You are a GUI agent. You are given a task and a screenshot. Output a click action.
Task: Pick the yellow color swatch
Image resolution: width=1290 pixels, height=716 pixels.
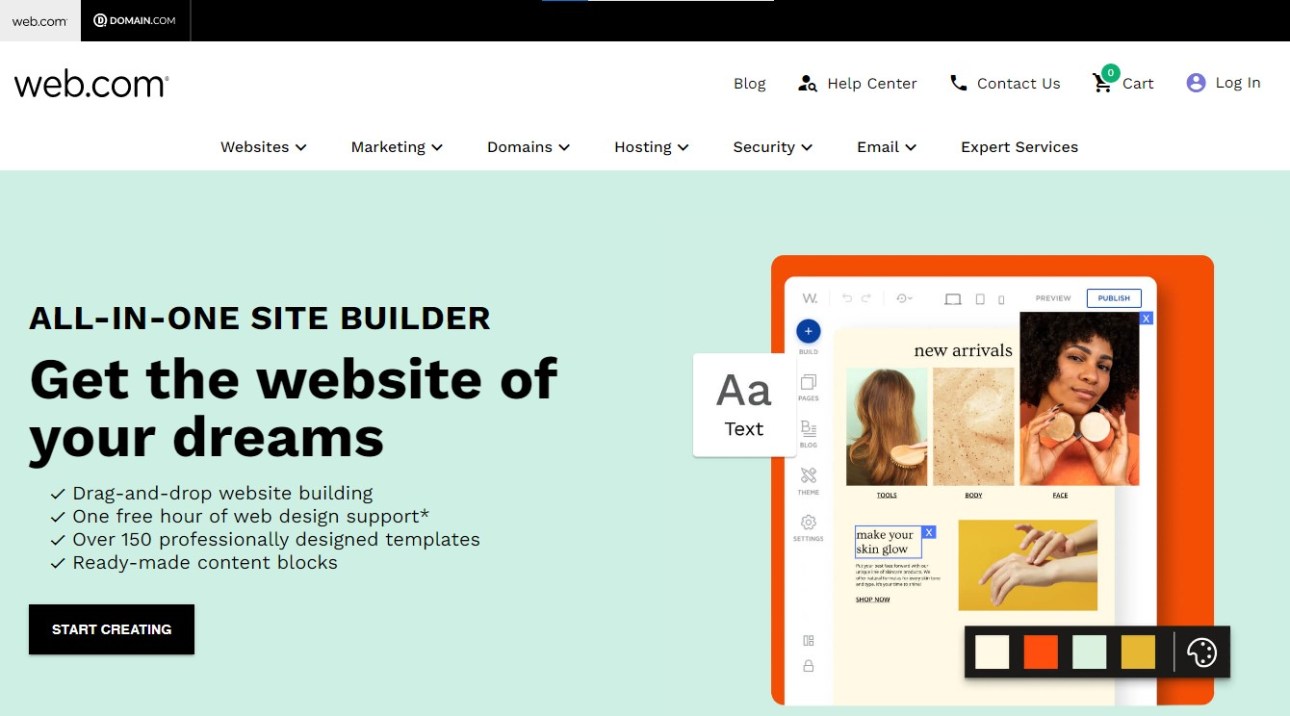click(1138, 652)
